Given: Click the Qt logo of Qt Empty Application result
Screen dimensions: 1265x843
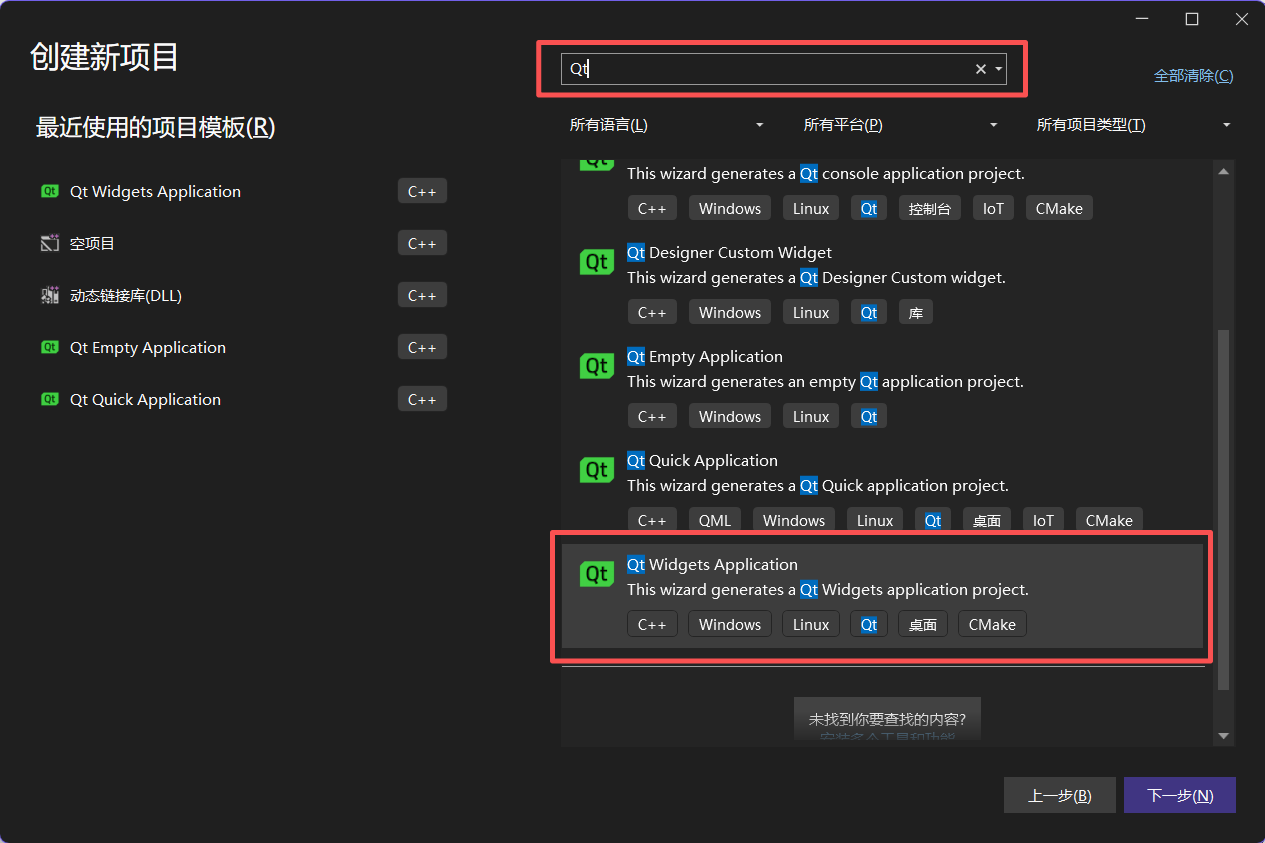Looking at the screenshot, I should pos(597,367).
